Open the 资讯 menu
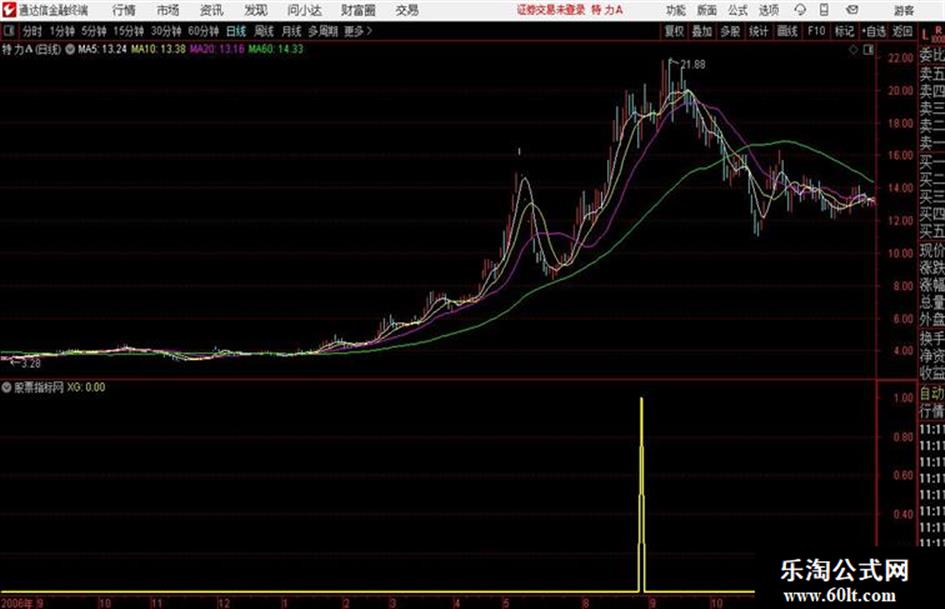Image resolution: width=945 pixels, height=609 pixels. tap(212, 10)
